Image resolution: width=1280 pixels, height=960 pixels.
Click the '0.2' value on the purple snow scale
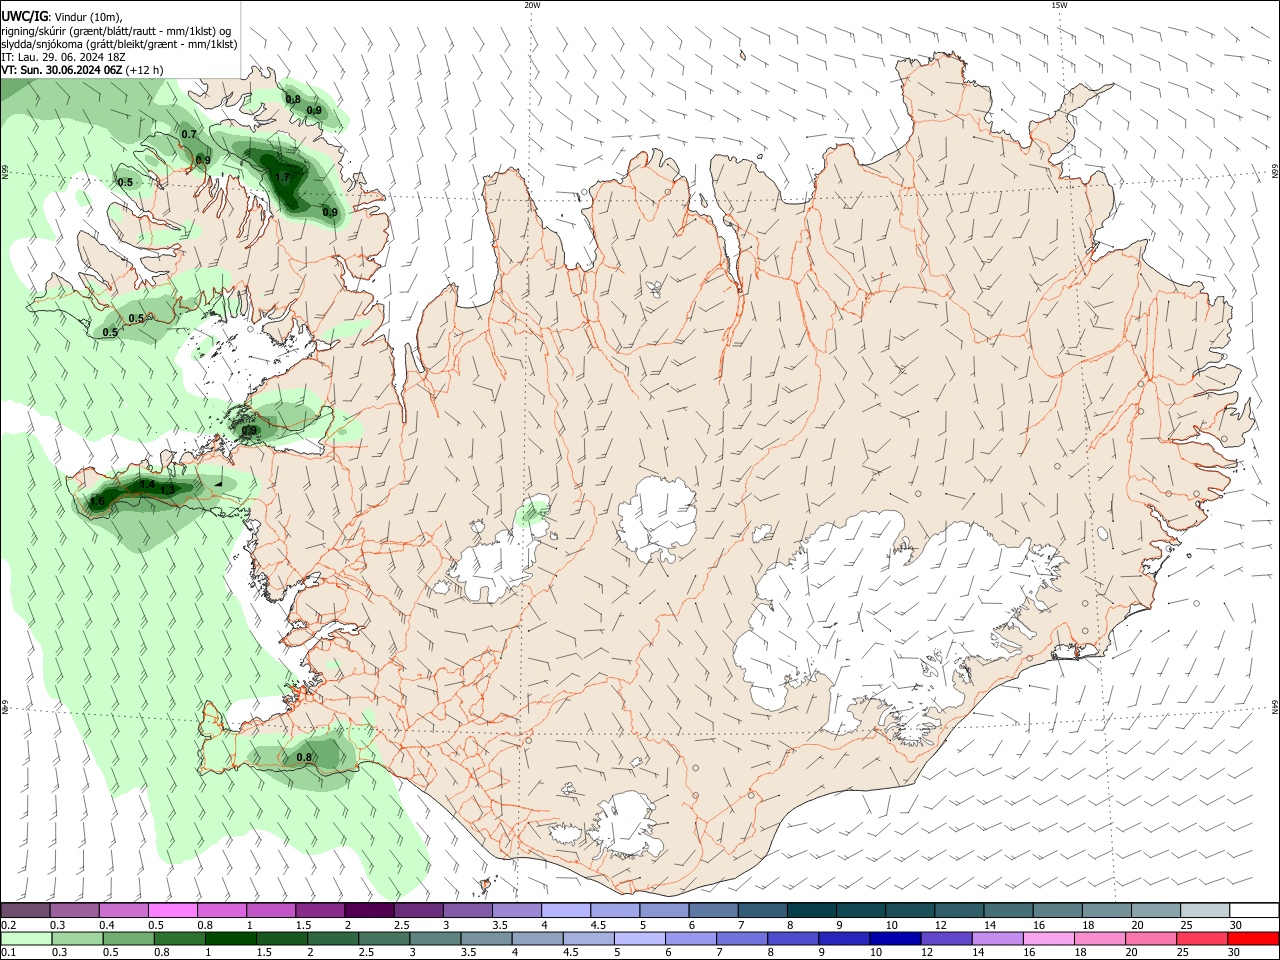coord(8,925)
